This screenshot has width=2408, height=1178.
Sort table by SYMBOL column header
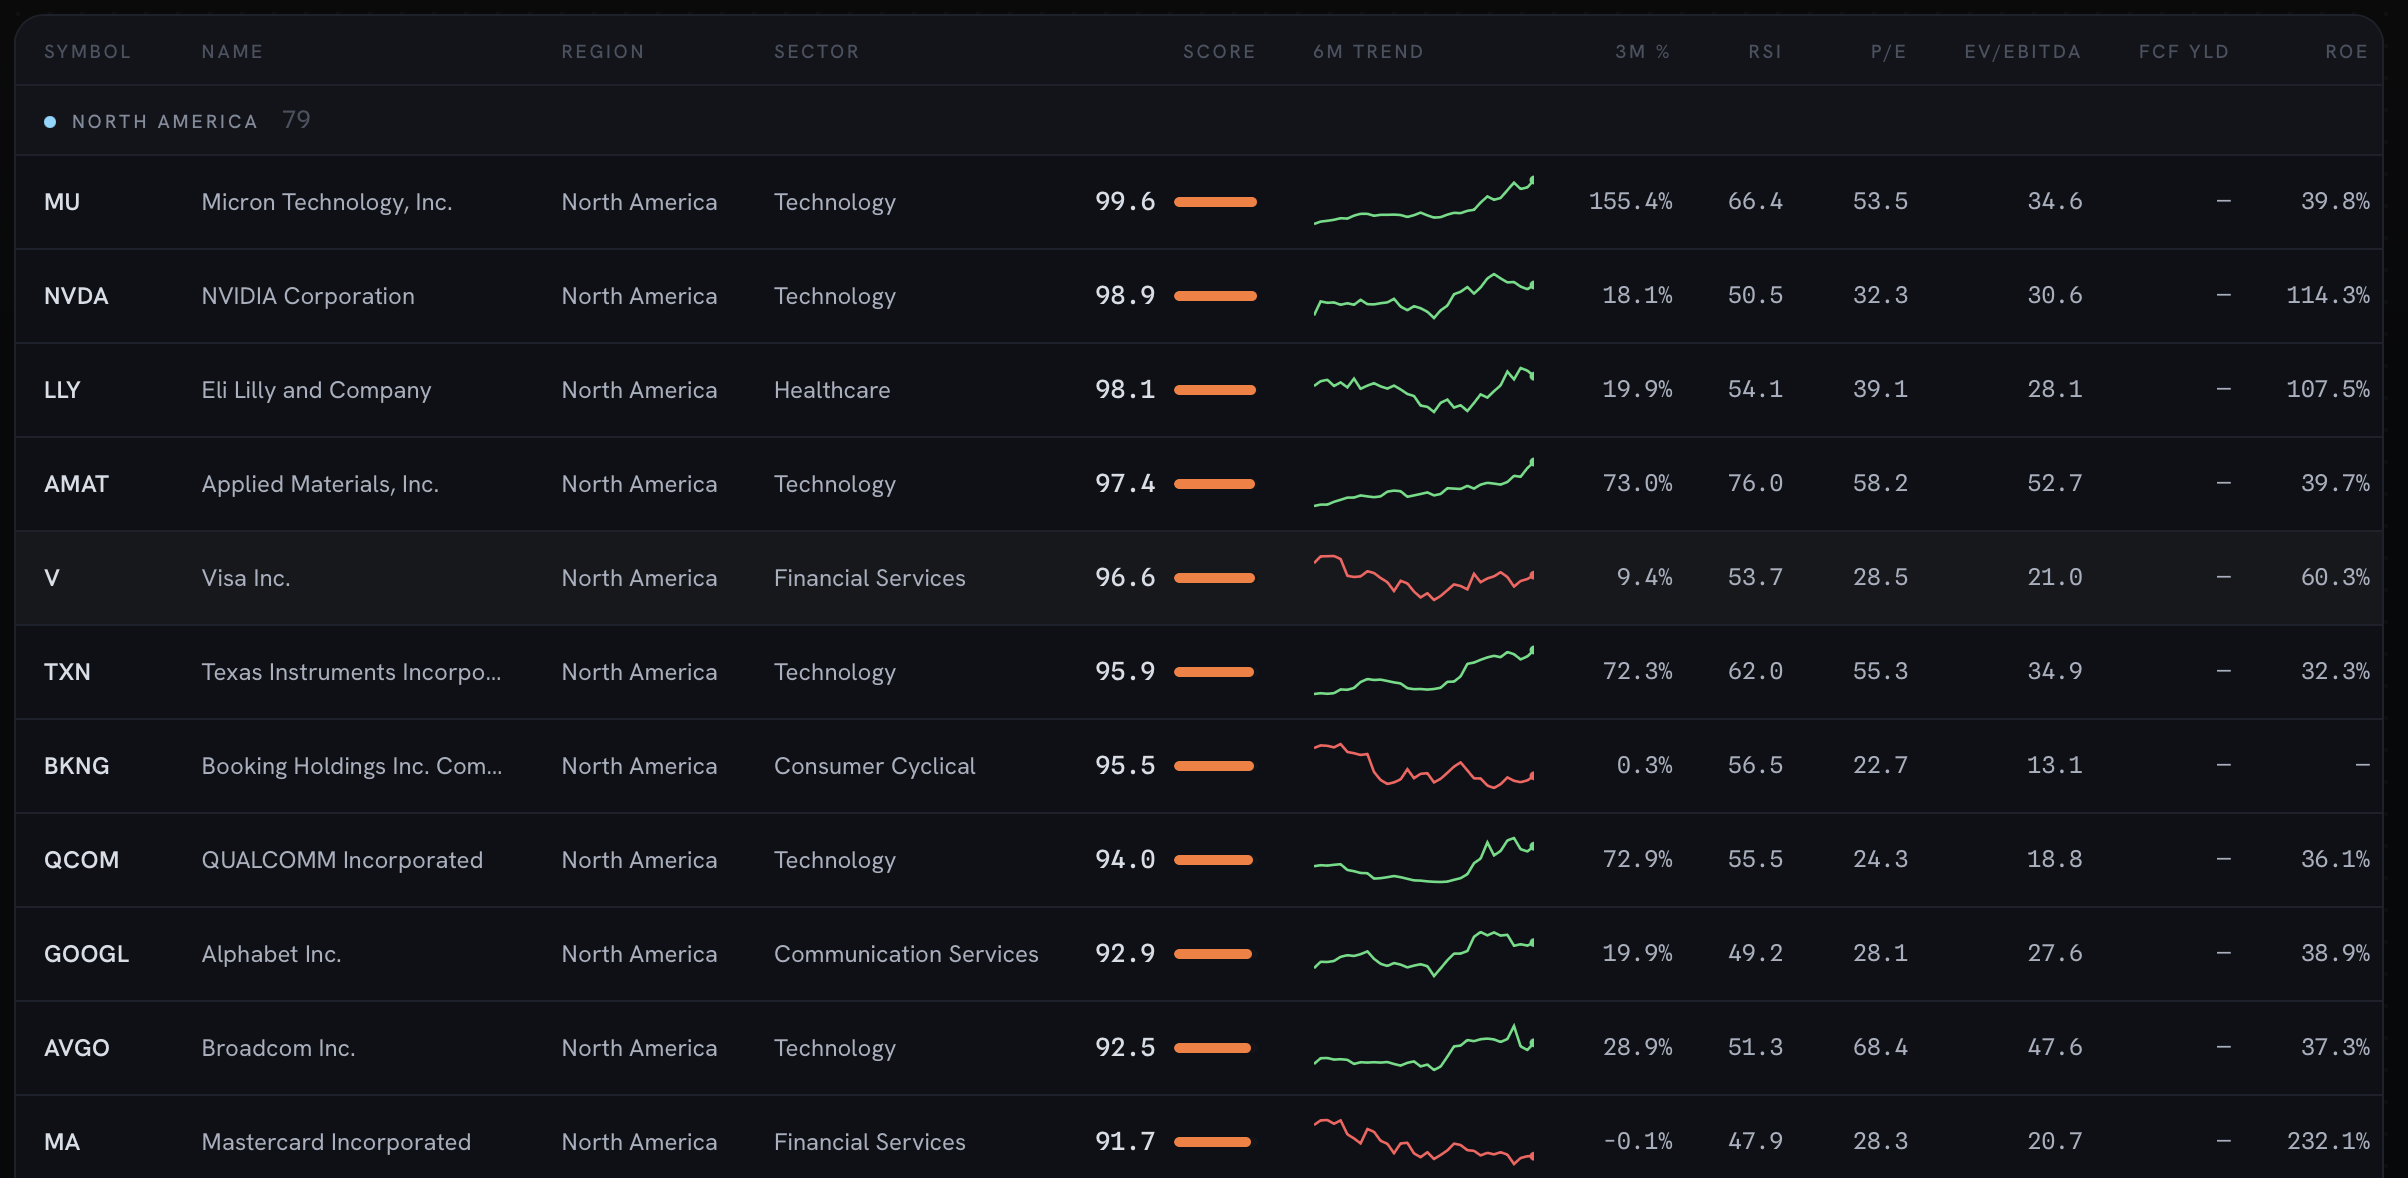(x=87, y=52)
